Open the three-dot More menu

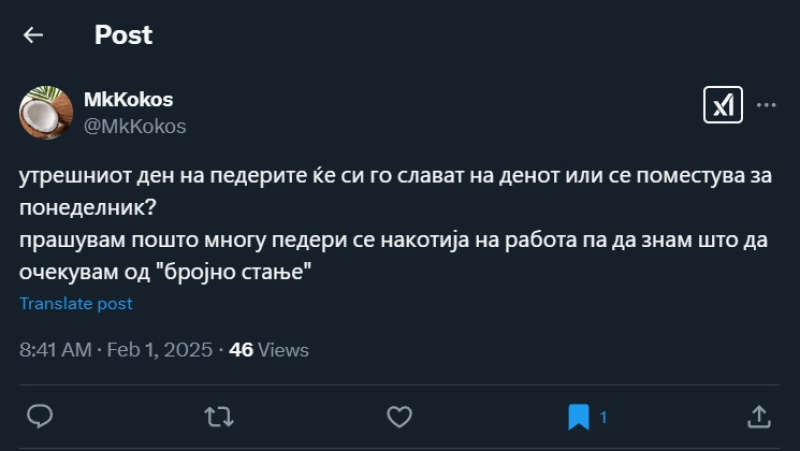click(x=766, y=104)
